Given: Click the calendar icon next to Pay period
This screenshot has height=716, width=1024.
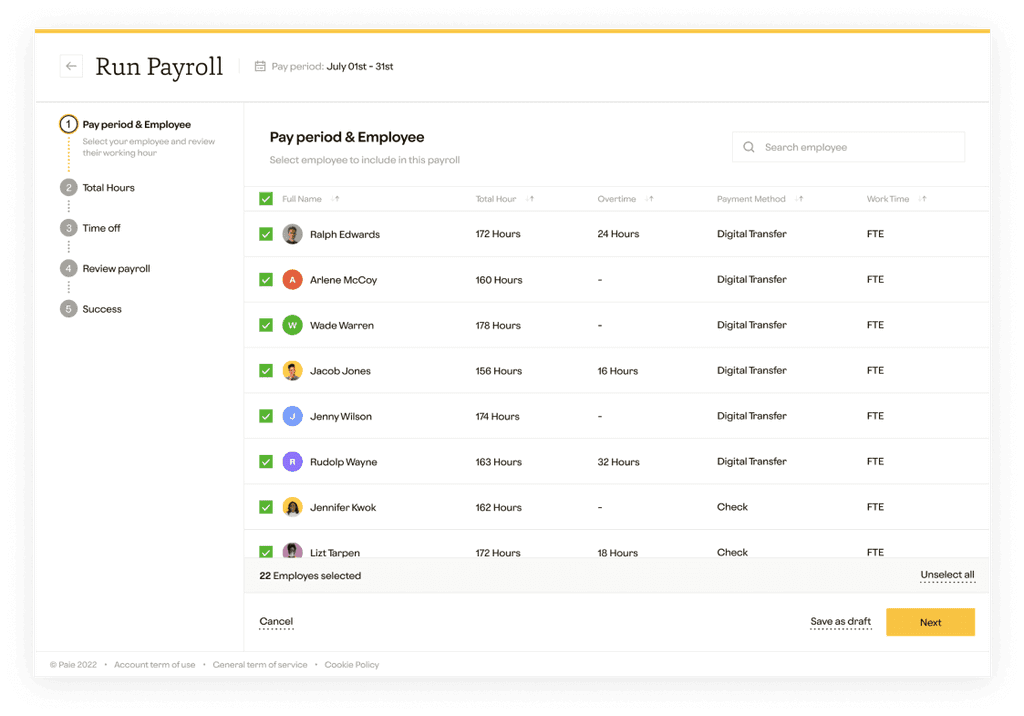Looking at the screenshot, I should pos(258,66).
